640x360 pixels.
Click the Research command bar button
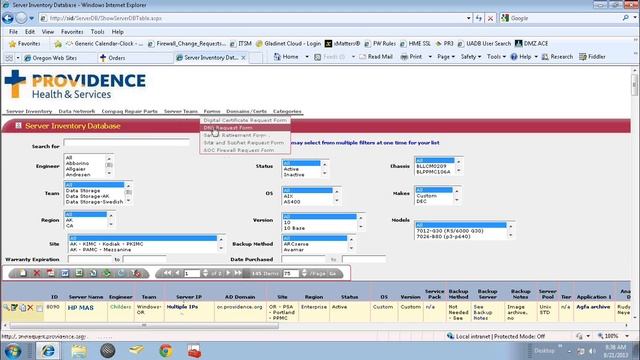557,57
